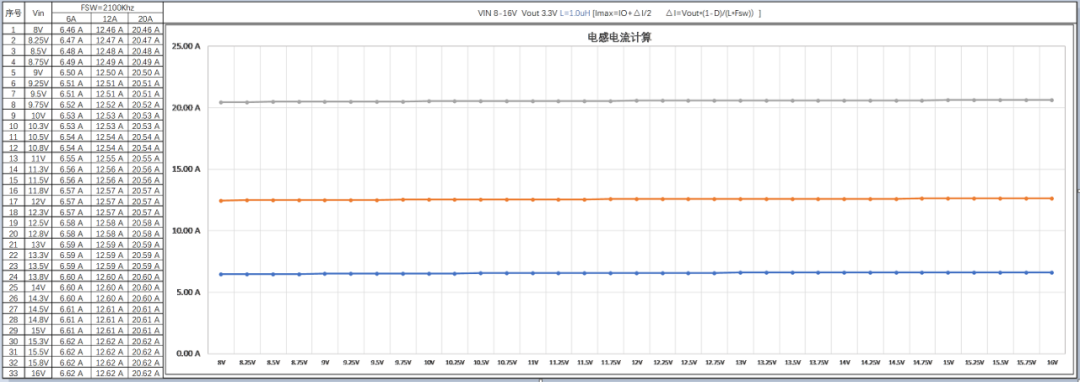Click the '16V' label on chart x-axis

coord(1052,362)
